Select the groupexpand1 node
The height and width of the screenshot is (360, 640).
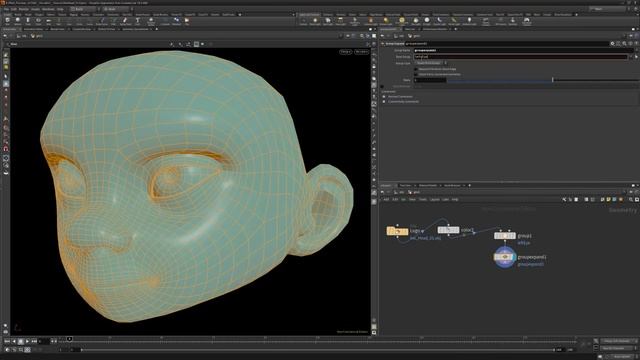pyautogui.click(x=505, y=257)
